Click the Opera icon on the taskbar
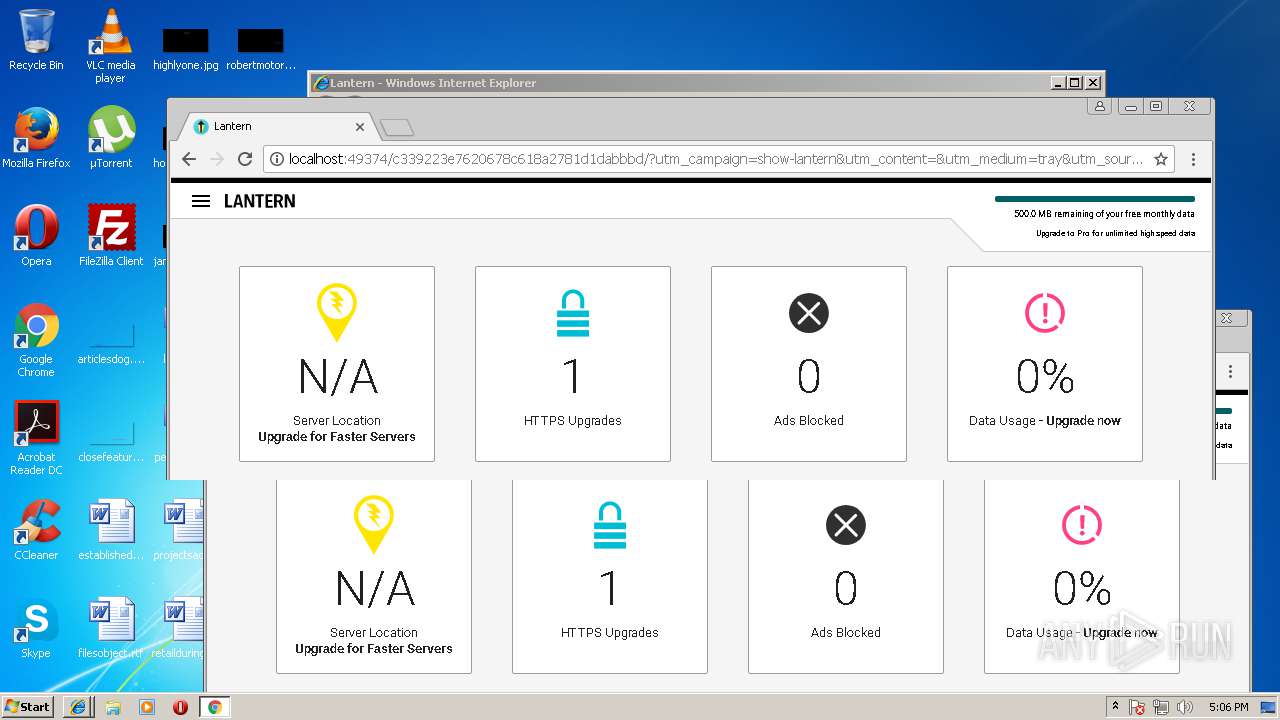 click(181, 707)
